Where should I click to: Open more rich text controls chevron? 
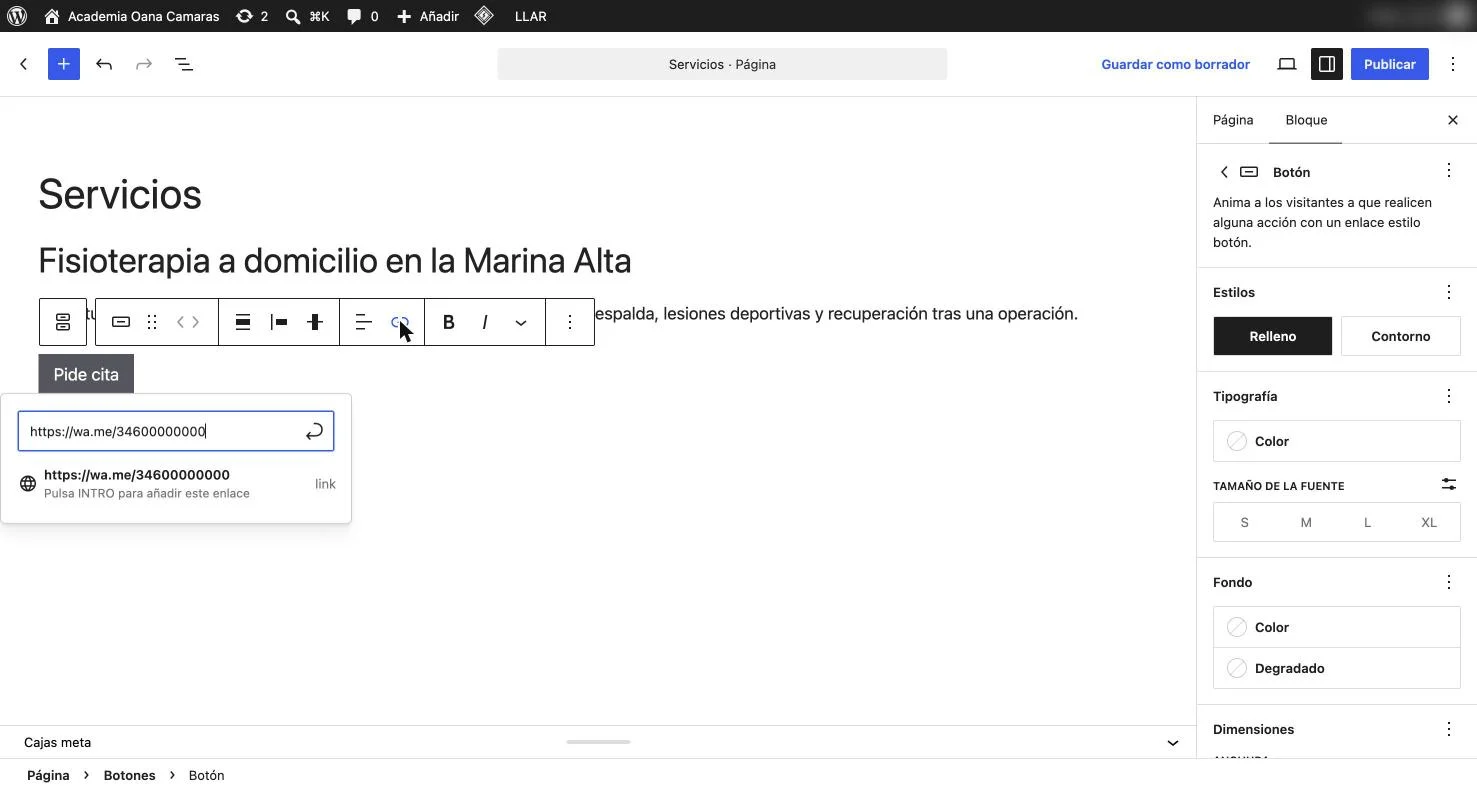point(521,322)
